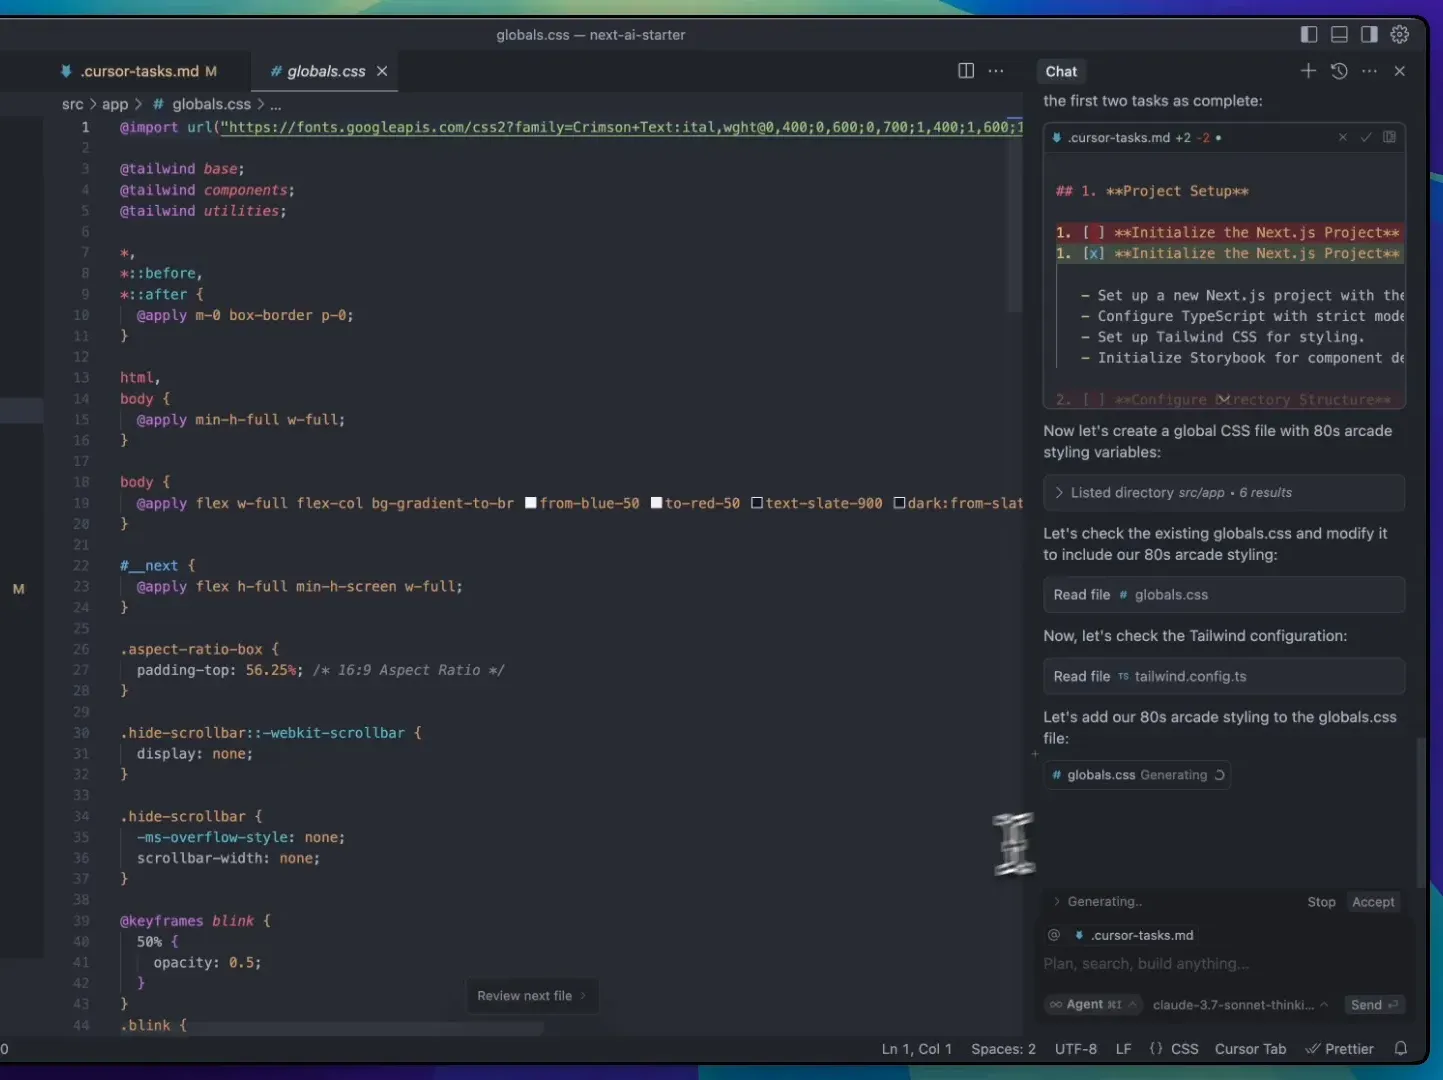Open chat history clock icon
Image resolution: width=1443 pixels, height=1080 pixels.
(1339, 70)
